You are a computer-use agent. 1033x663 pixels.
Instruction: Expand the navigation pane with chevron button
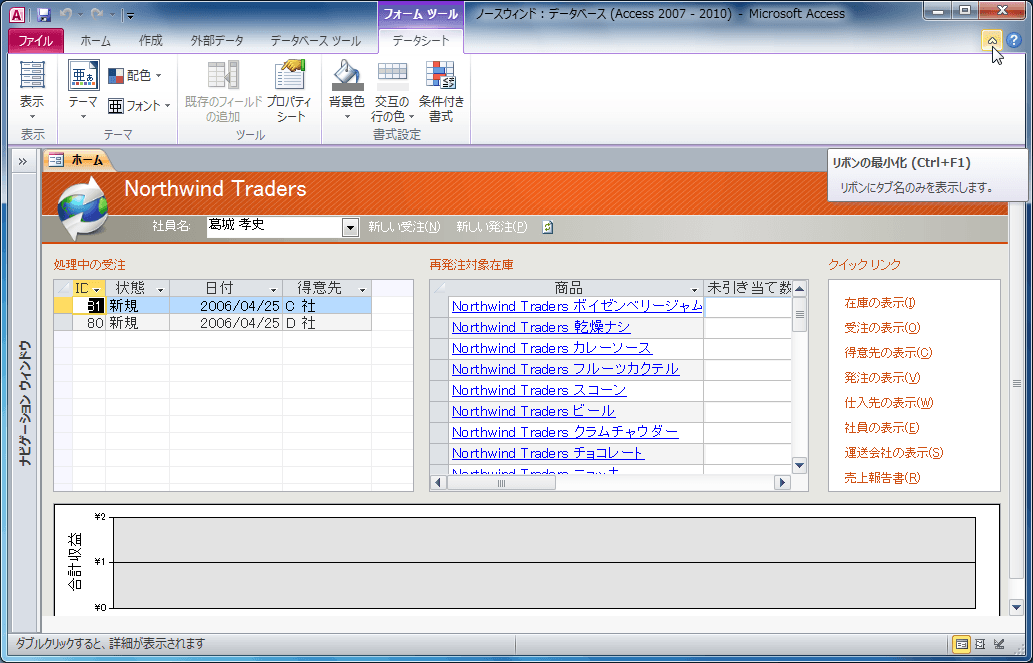tap(22, 161)
